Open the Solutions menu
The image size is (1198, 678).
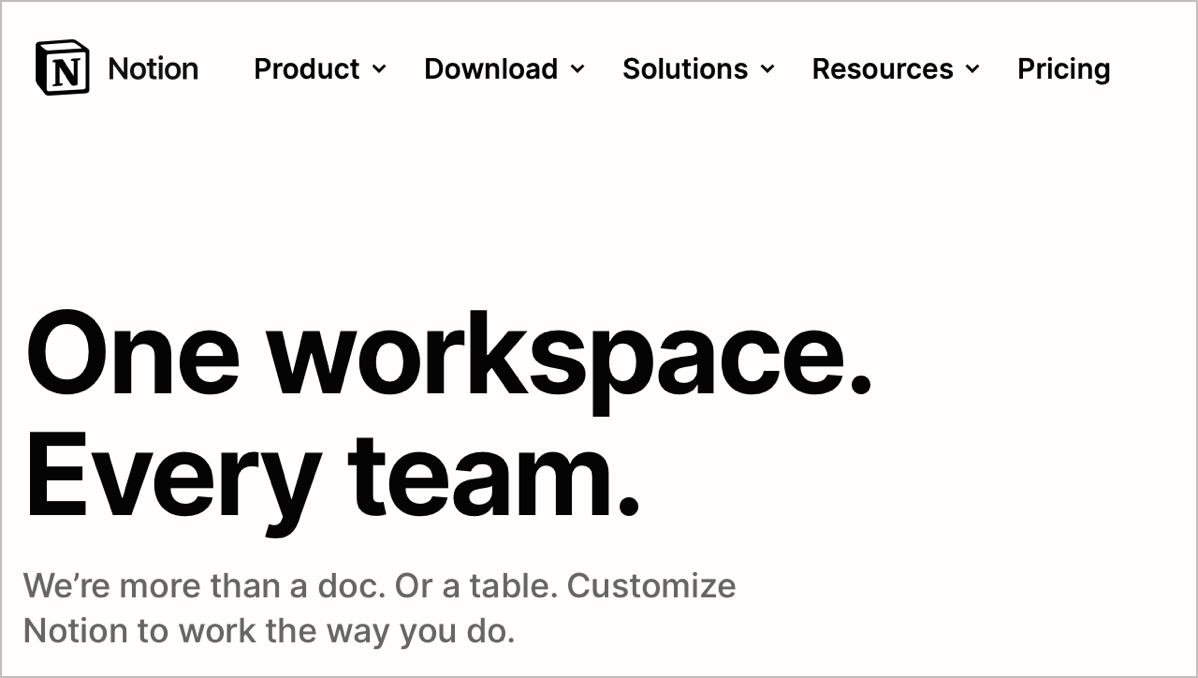click(685, 69)
